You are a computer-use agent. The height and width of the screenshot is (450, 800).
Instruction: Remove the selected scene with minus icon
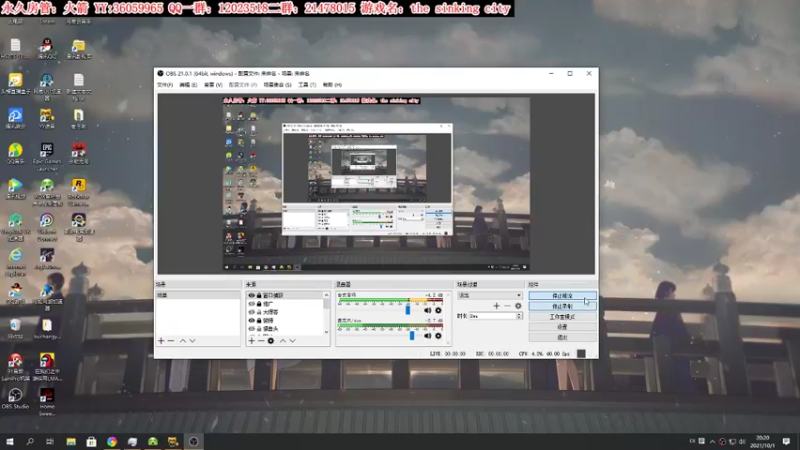coord(171,341)
